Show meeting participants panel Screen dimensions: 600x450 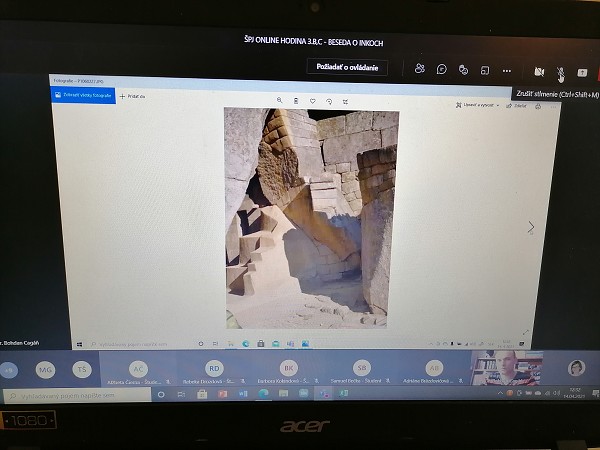(419, 69)
